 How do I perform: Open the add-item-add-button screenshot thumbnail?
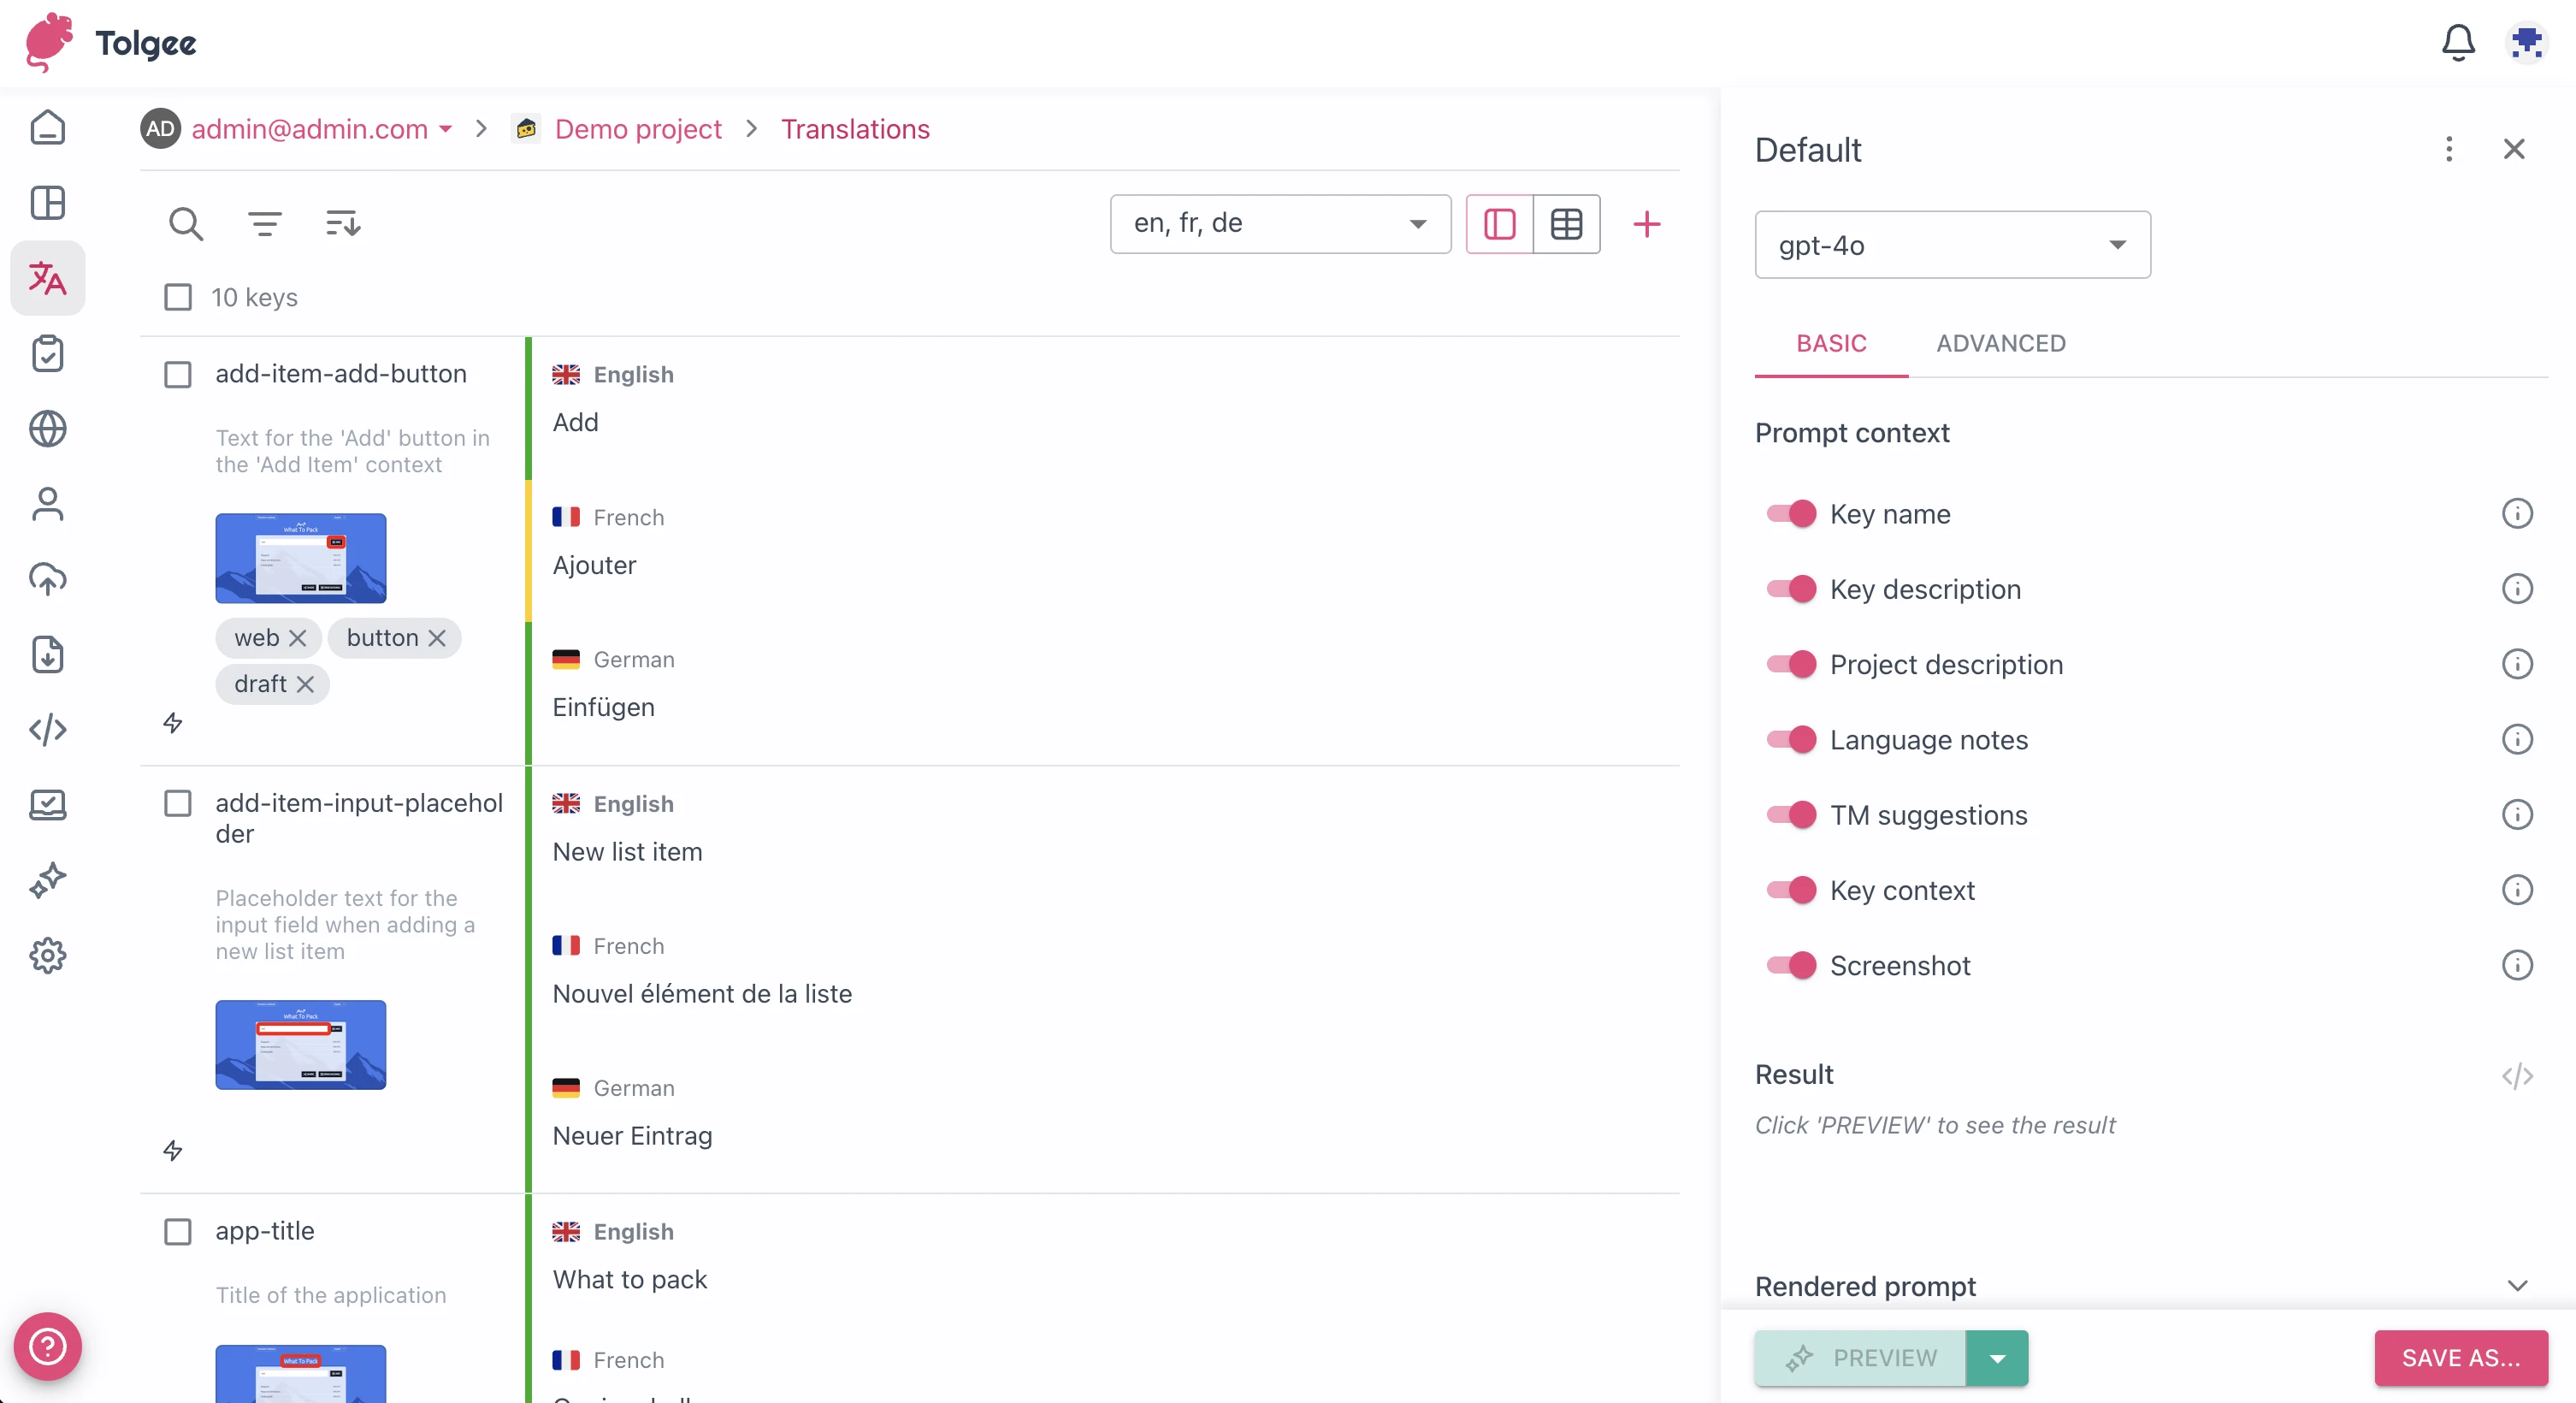click(300, 558)
